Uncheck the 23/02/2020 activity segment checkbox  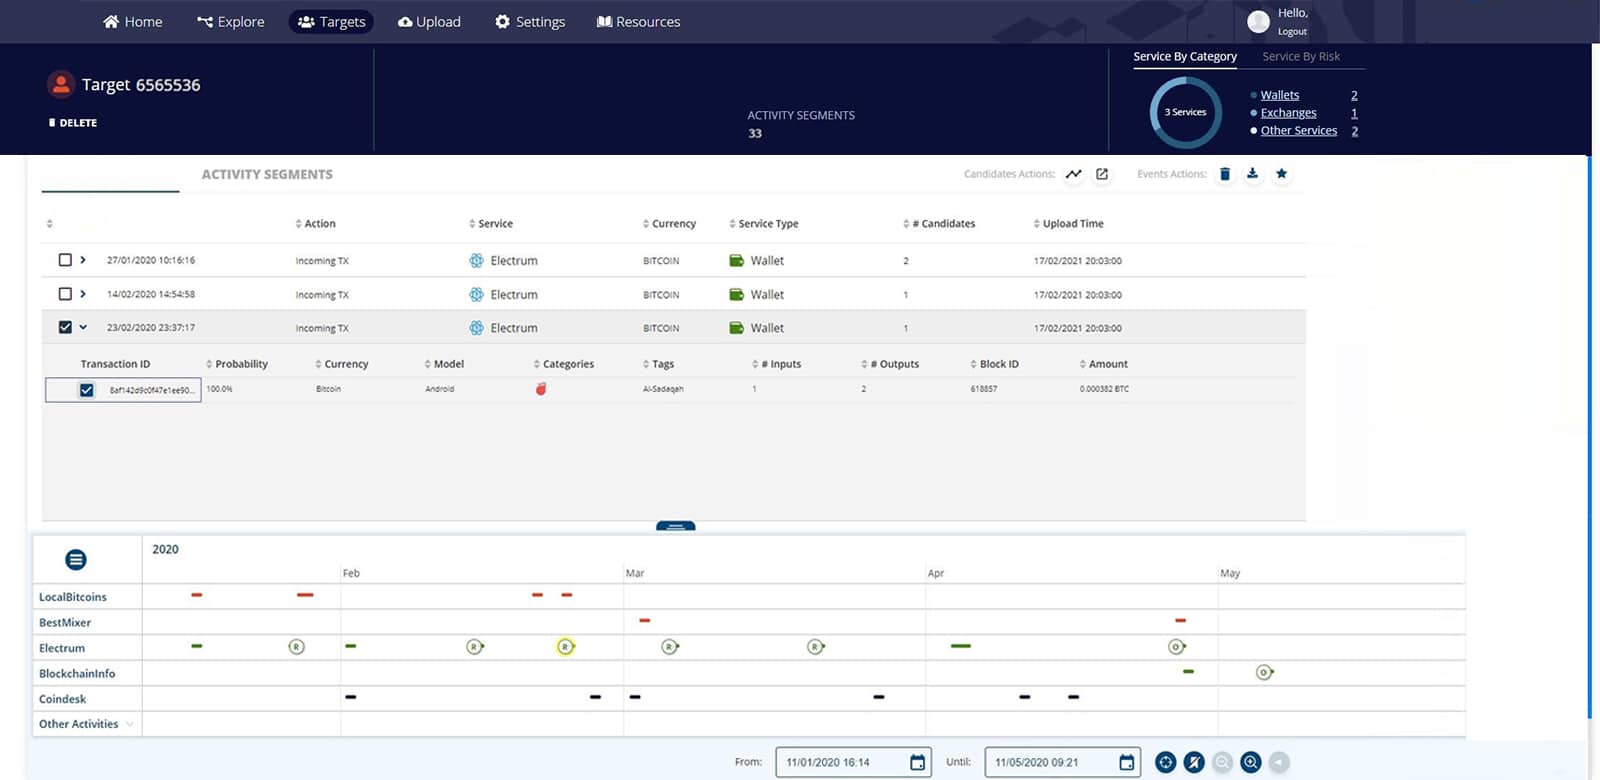click(65, 327)
